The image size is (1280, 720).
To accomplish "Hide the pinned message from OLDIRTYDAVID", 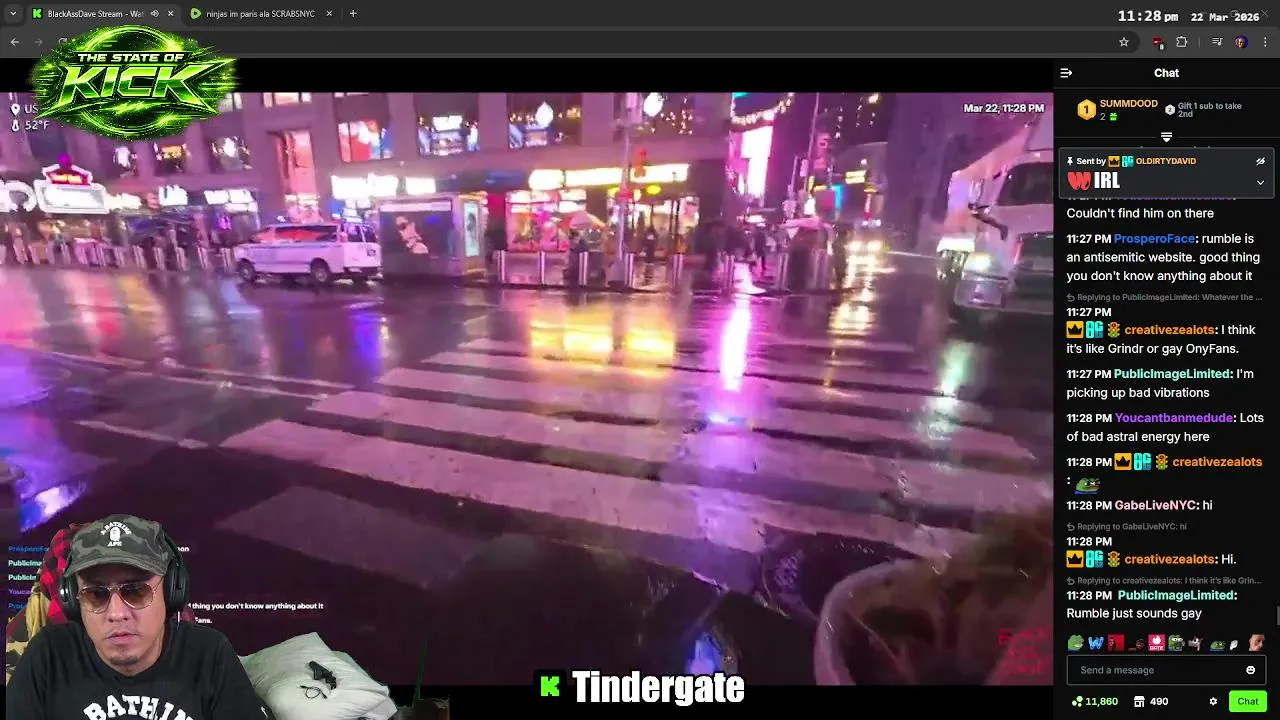I will pos(1260,161).
